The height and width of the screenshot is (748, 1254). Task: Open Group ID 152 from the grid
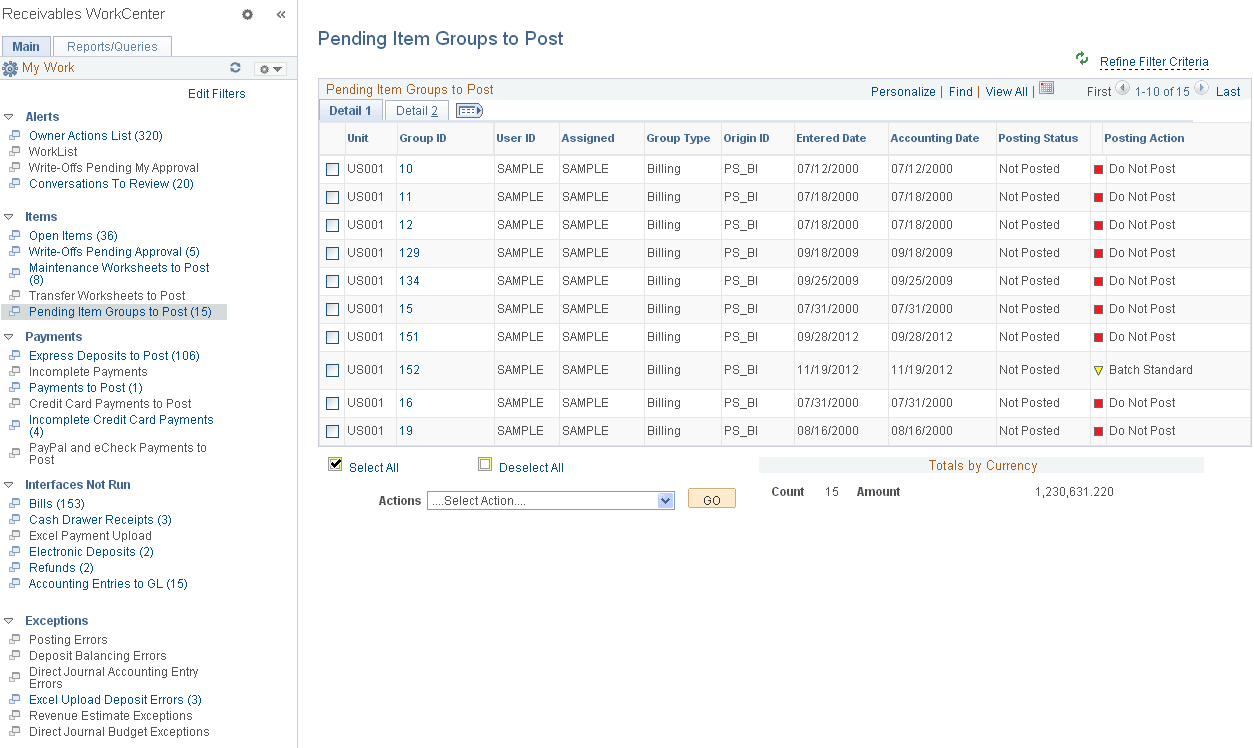[406, 369]
